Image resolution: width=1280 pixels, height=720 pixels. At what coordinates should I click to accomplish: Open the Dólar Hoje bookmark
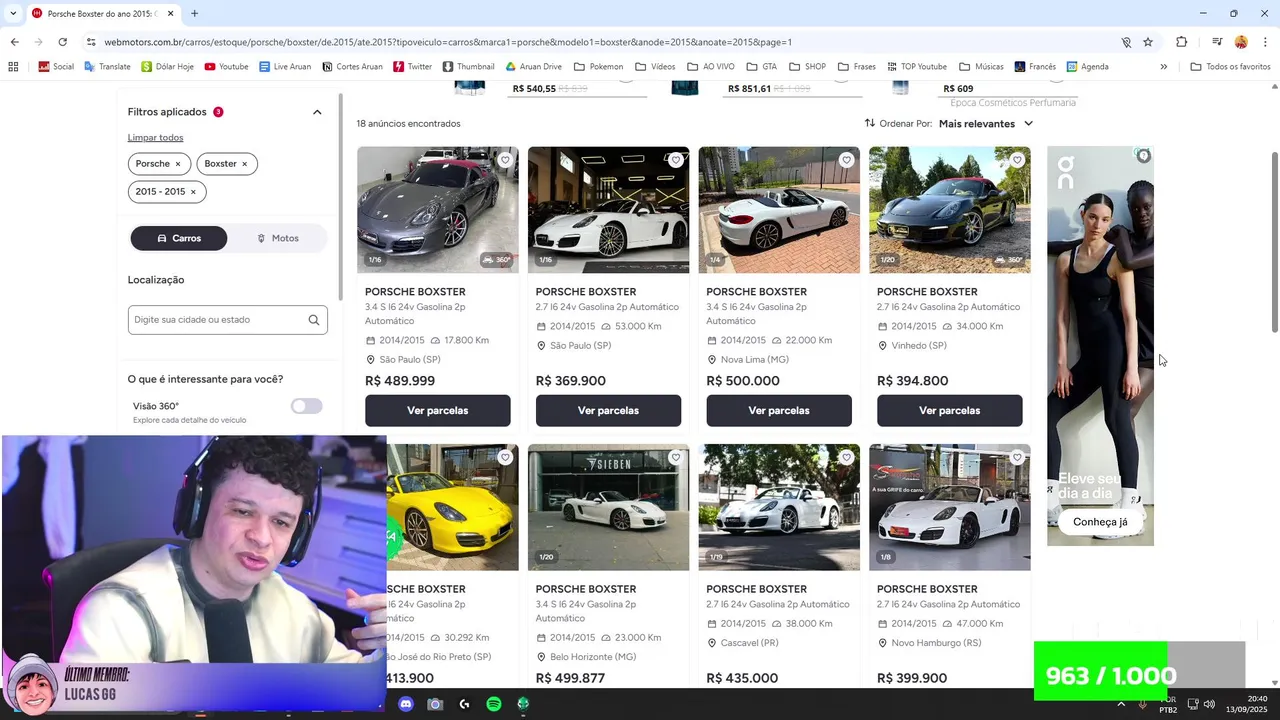(x=167, y=67)
